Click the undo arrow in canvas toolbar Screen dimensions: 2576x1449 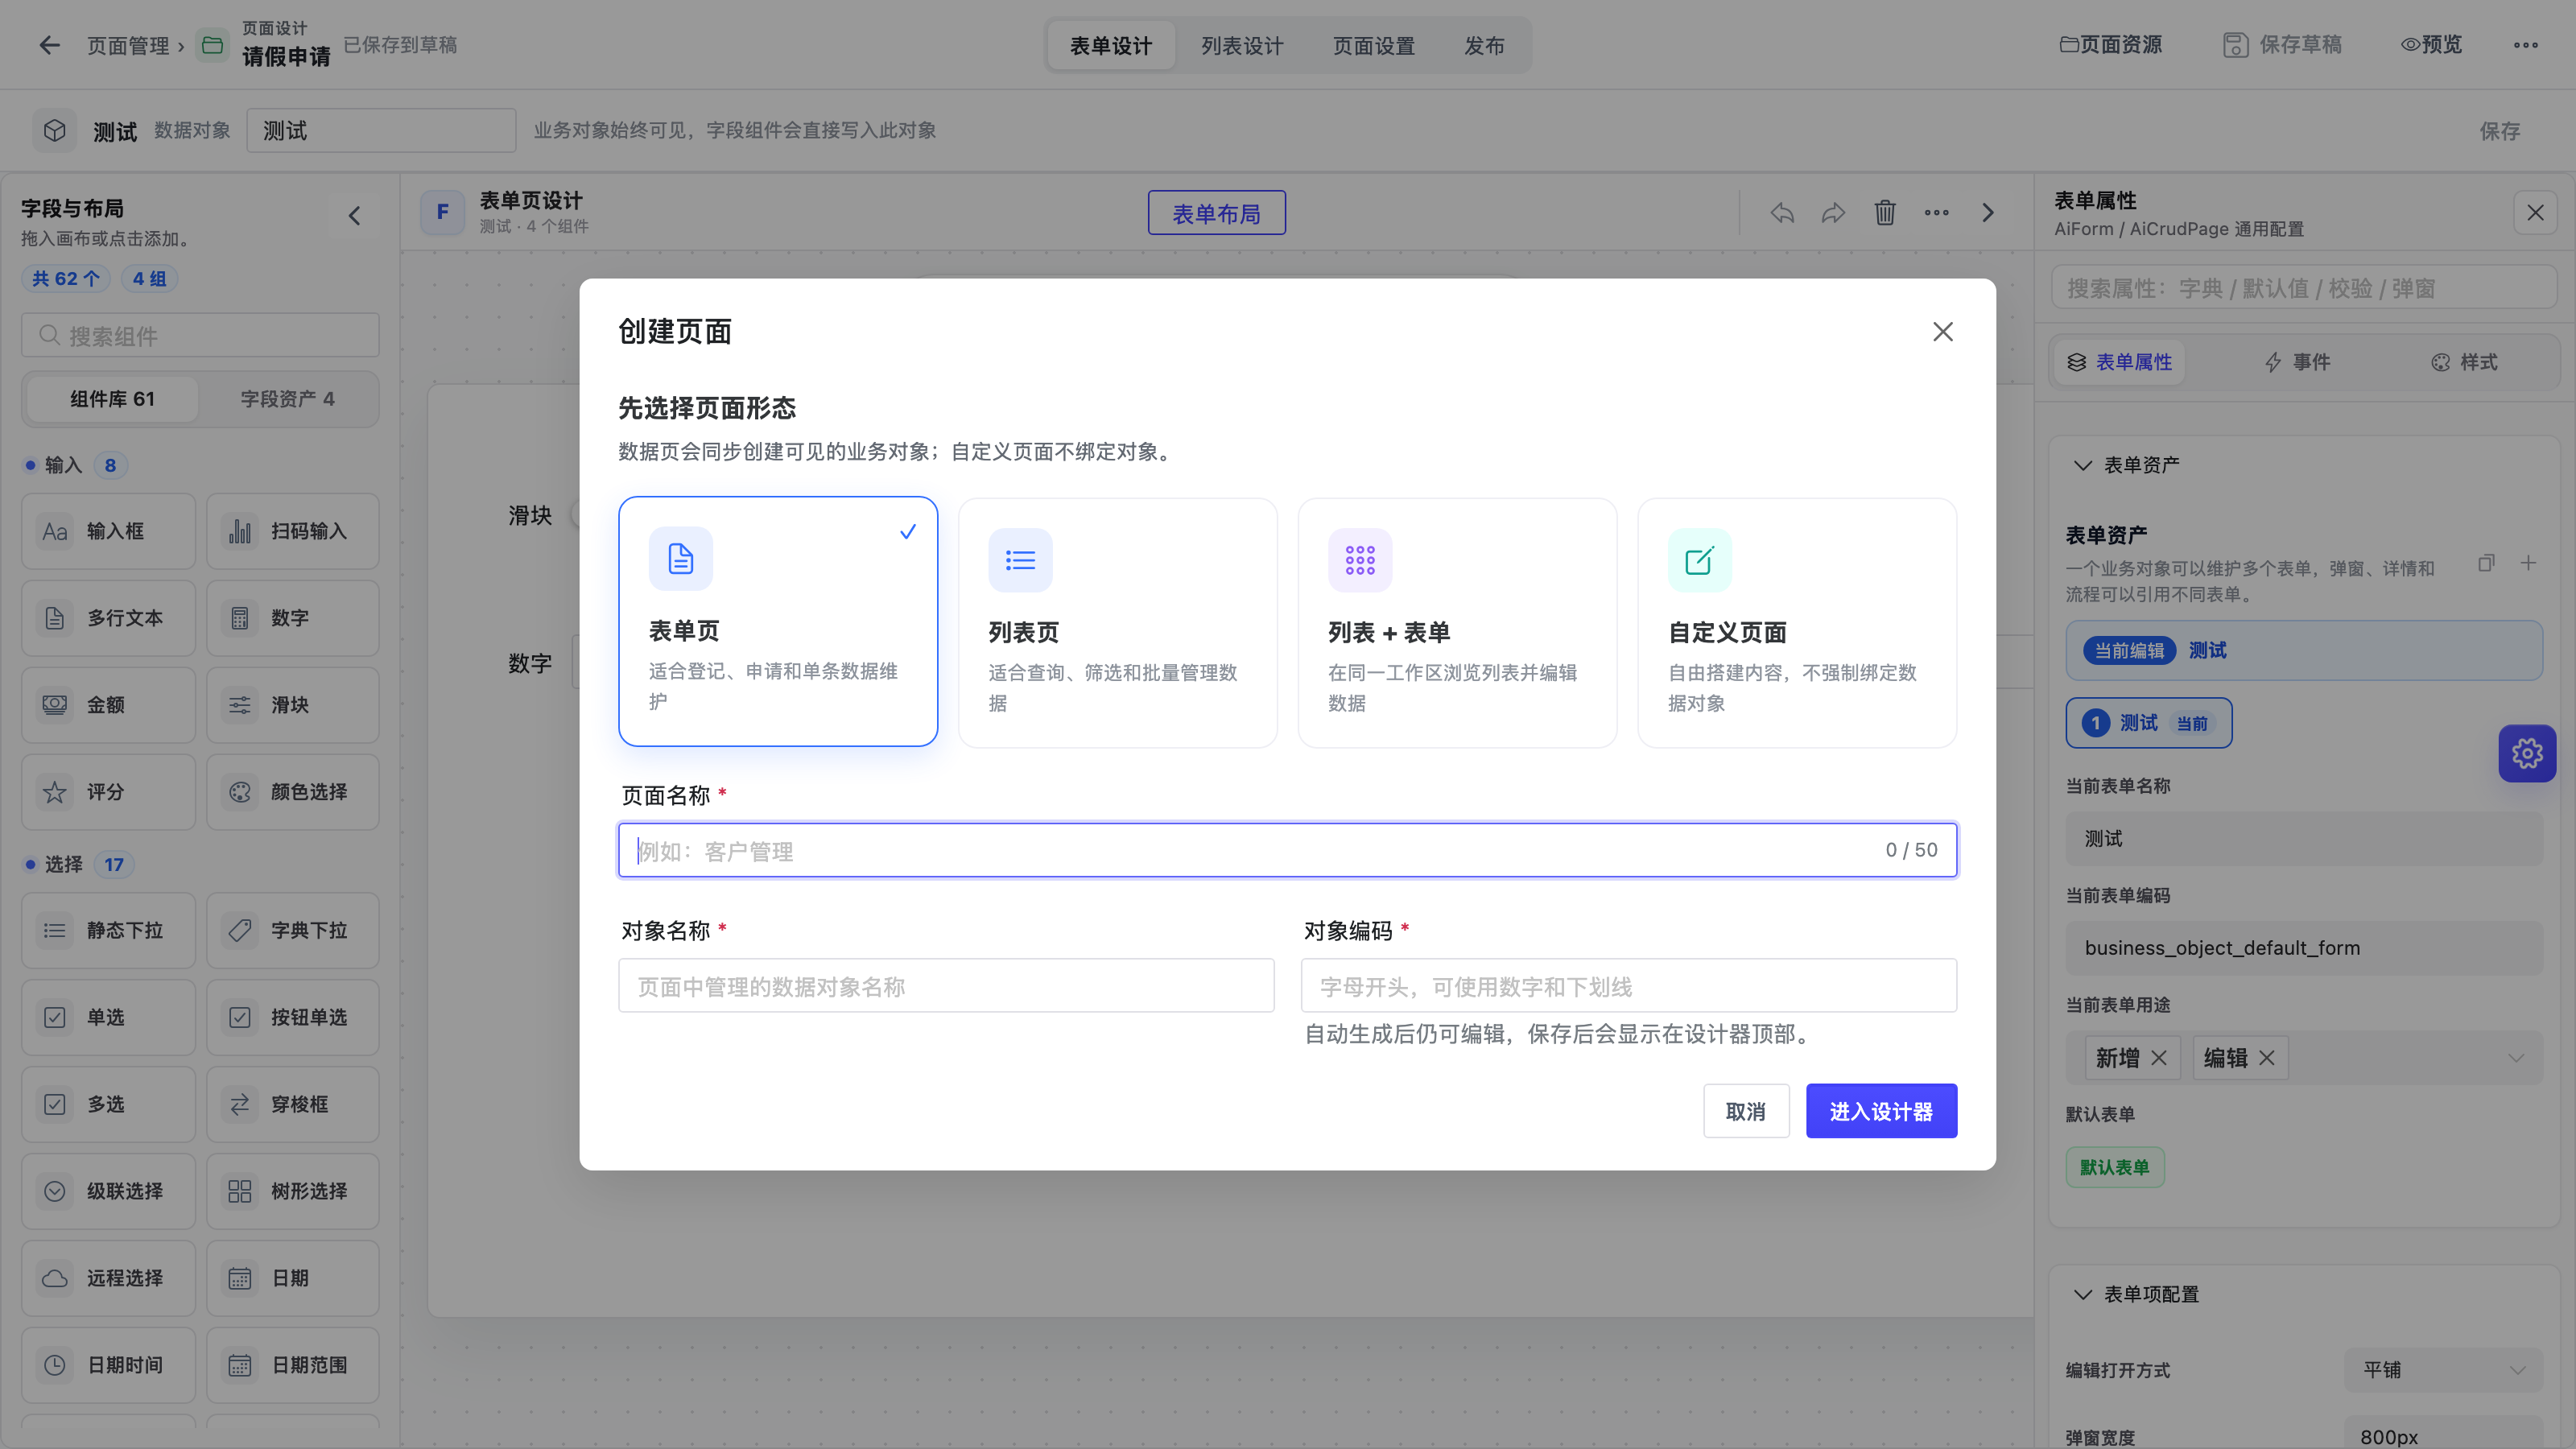pyautogui.click(x=1782, y=213)
